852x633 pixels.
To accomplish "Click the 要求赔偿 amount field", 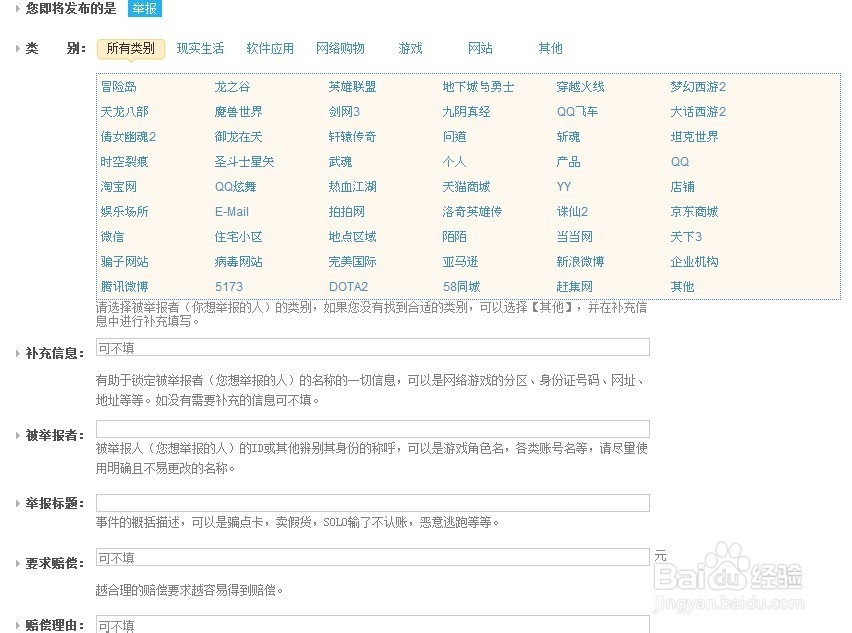I will tap(373, 557).
